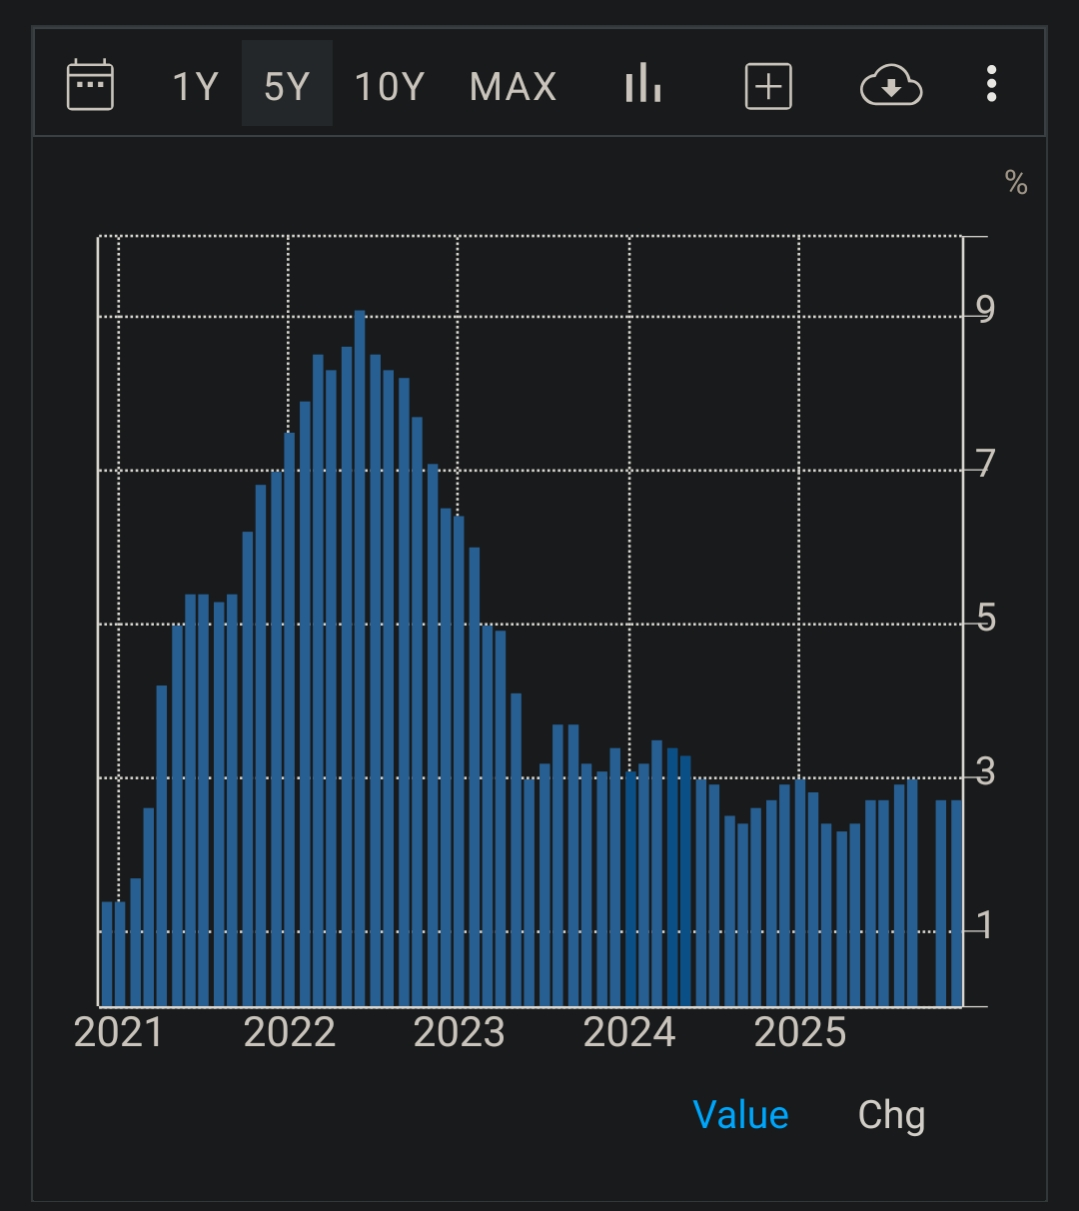Click the 2023 x-axis label
1079x1211 pixels.
point(459,1033)
